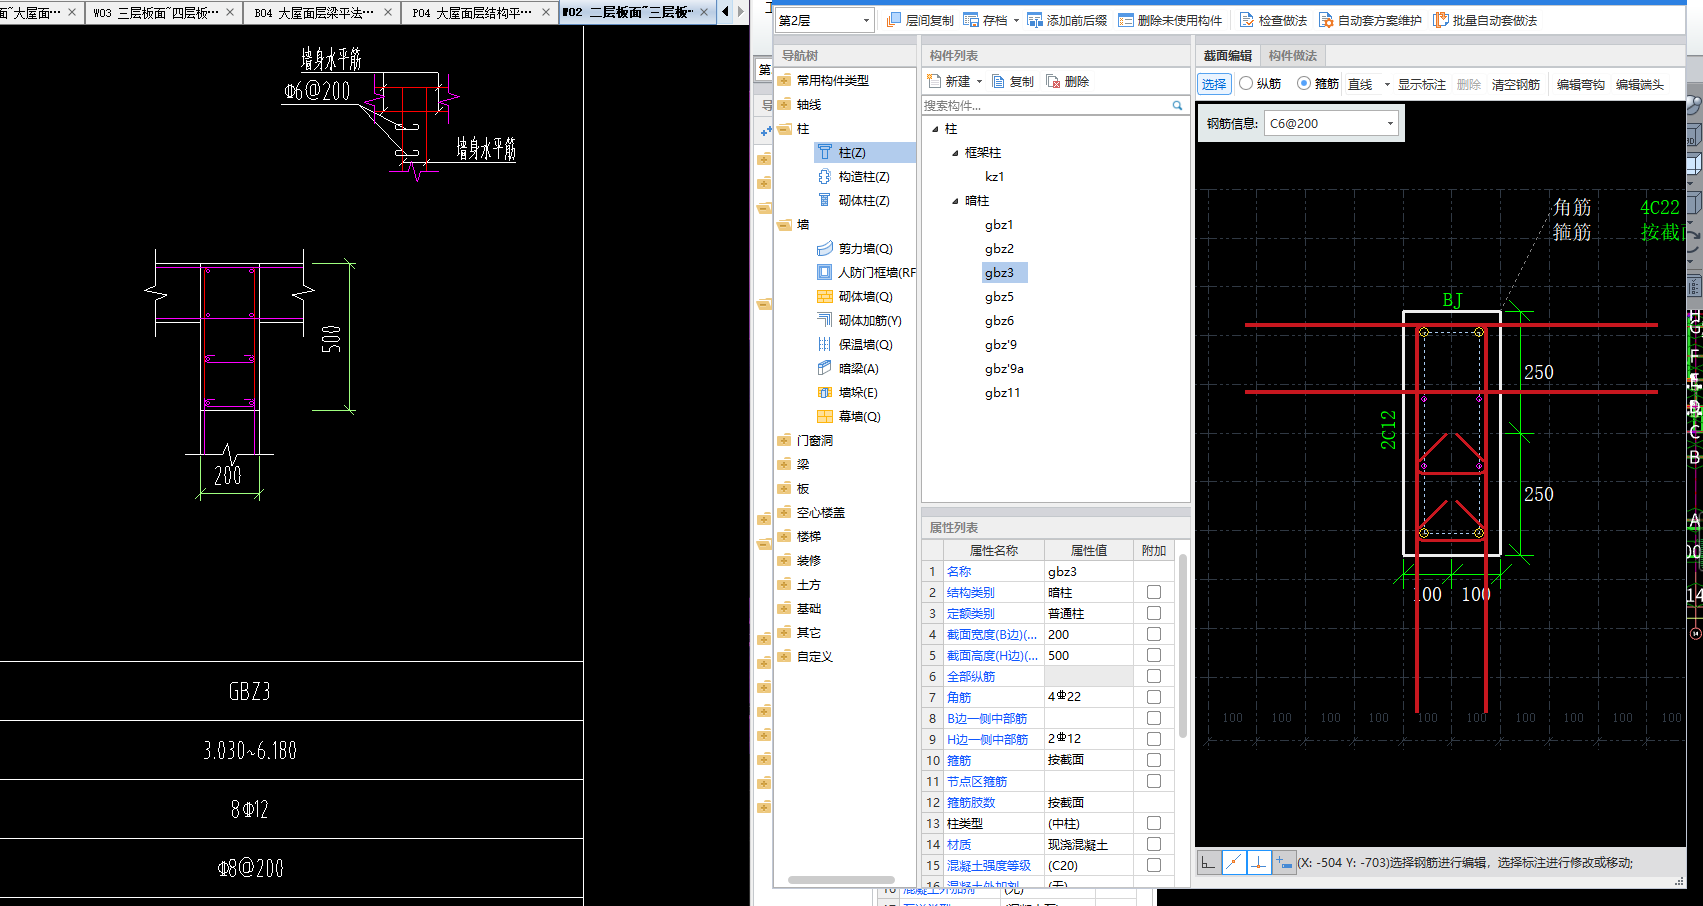The width and height of the screenshot is (1703, 906).
Task: Select gbz5 in component list
Action: [x=999, y=296]
